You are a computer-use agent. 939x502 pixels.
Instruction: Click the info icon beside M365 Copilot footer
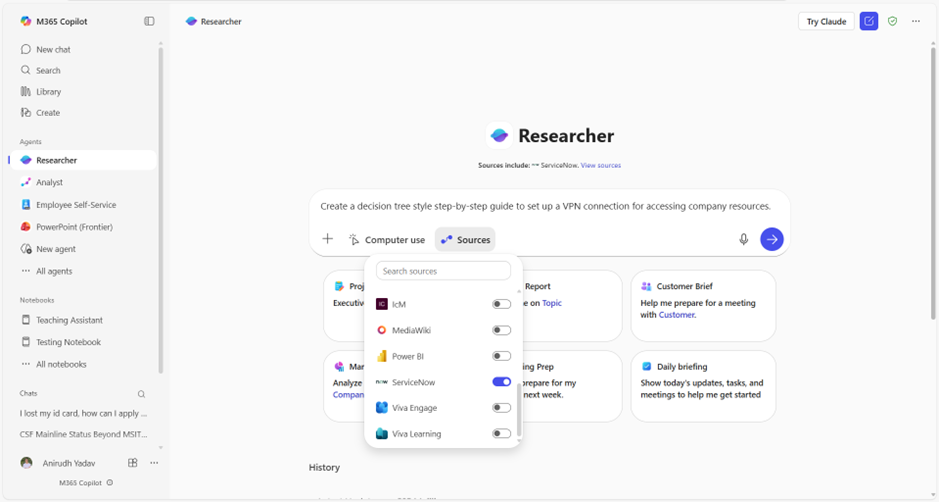point(110,482)
